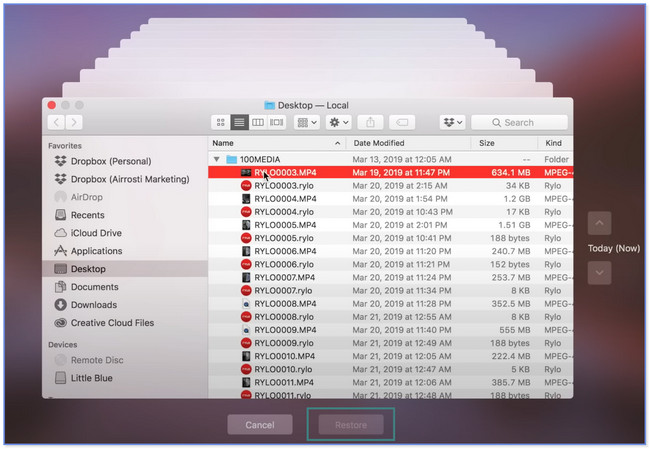The width and height of the screenshot is (650, 449).
Task: Click the RYLO0010.rylo red icon
Action: (246, 369)
